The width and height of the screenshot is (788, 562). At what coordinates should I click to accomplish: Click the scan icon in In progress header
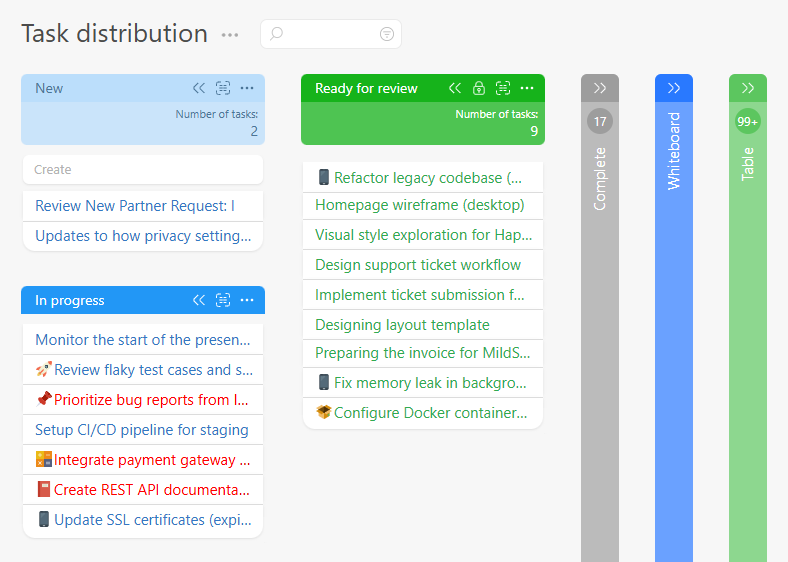pos(223,300)
